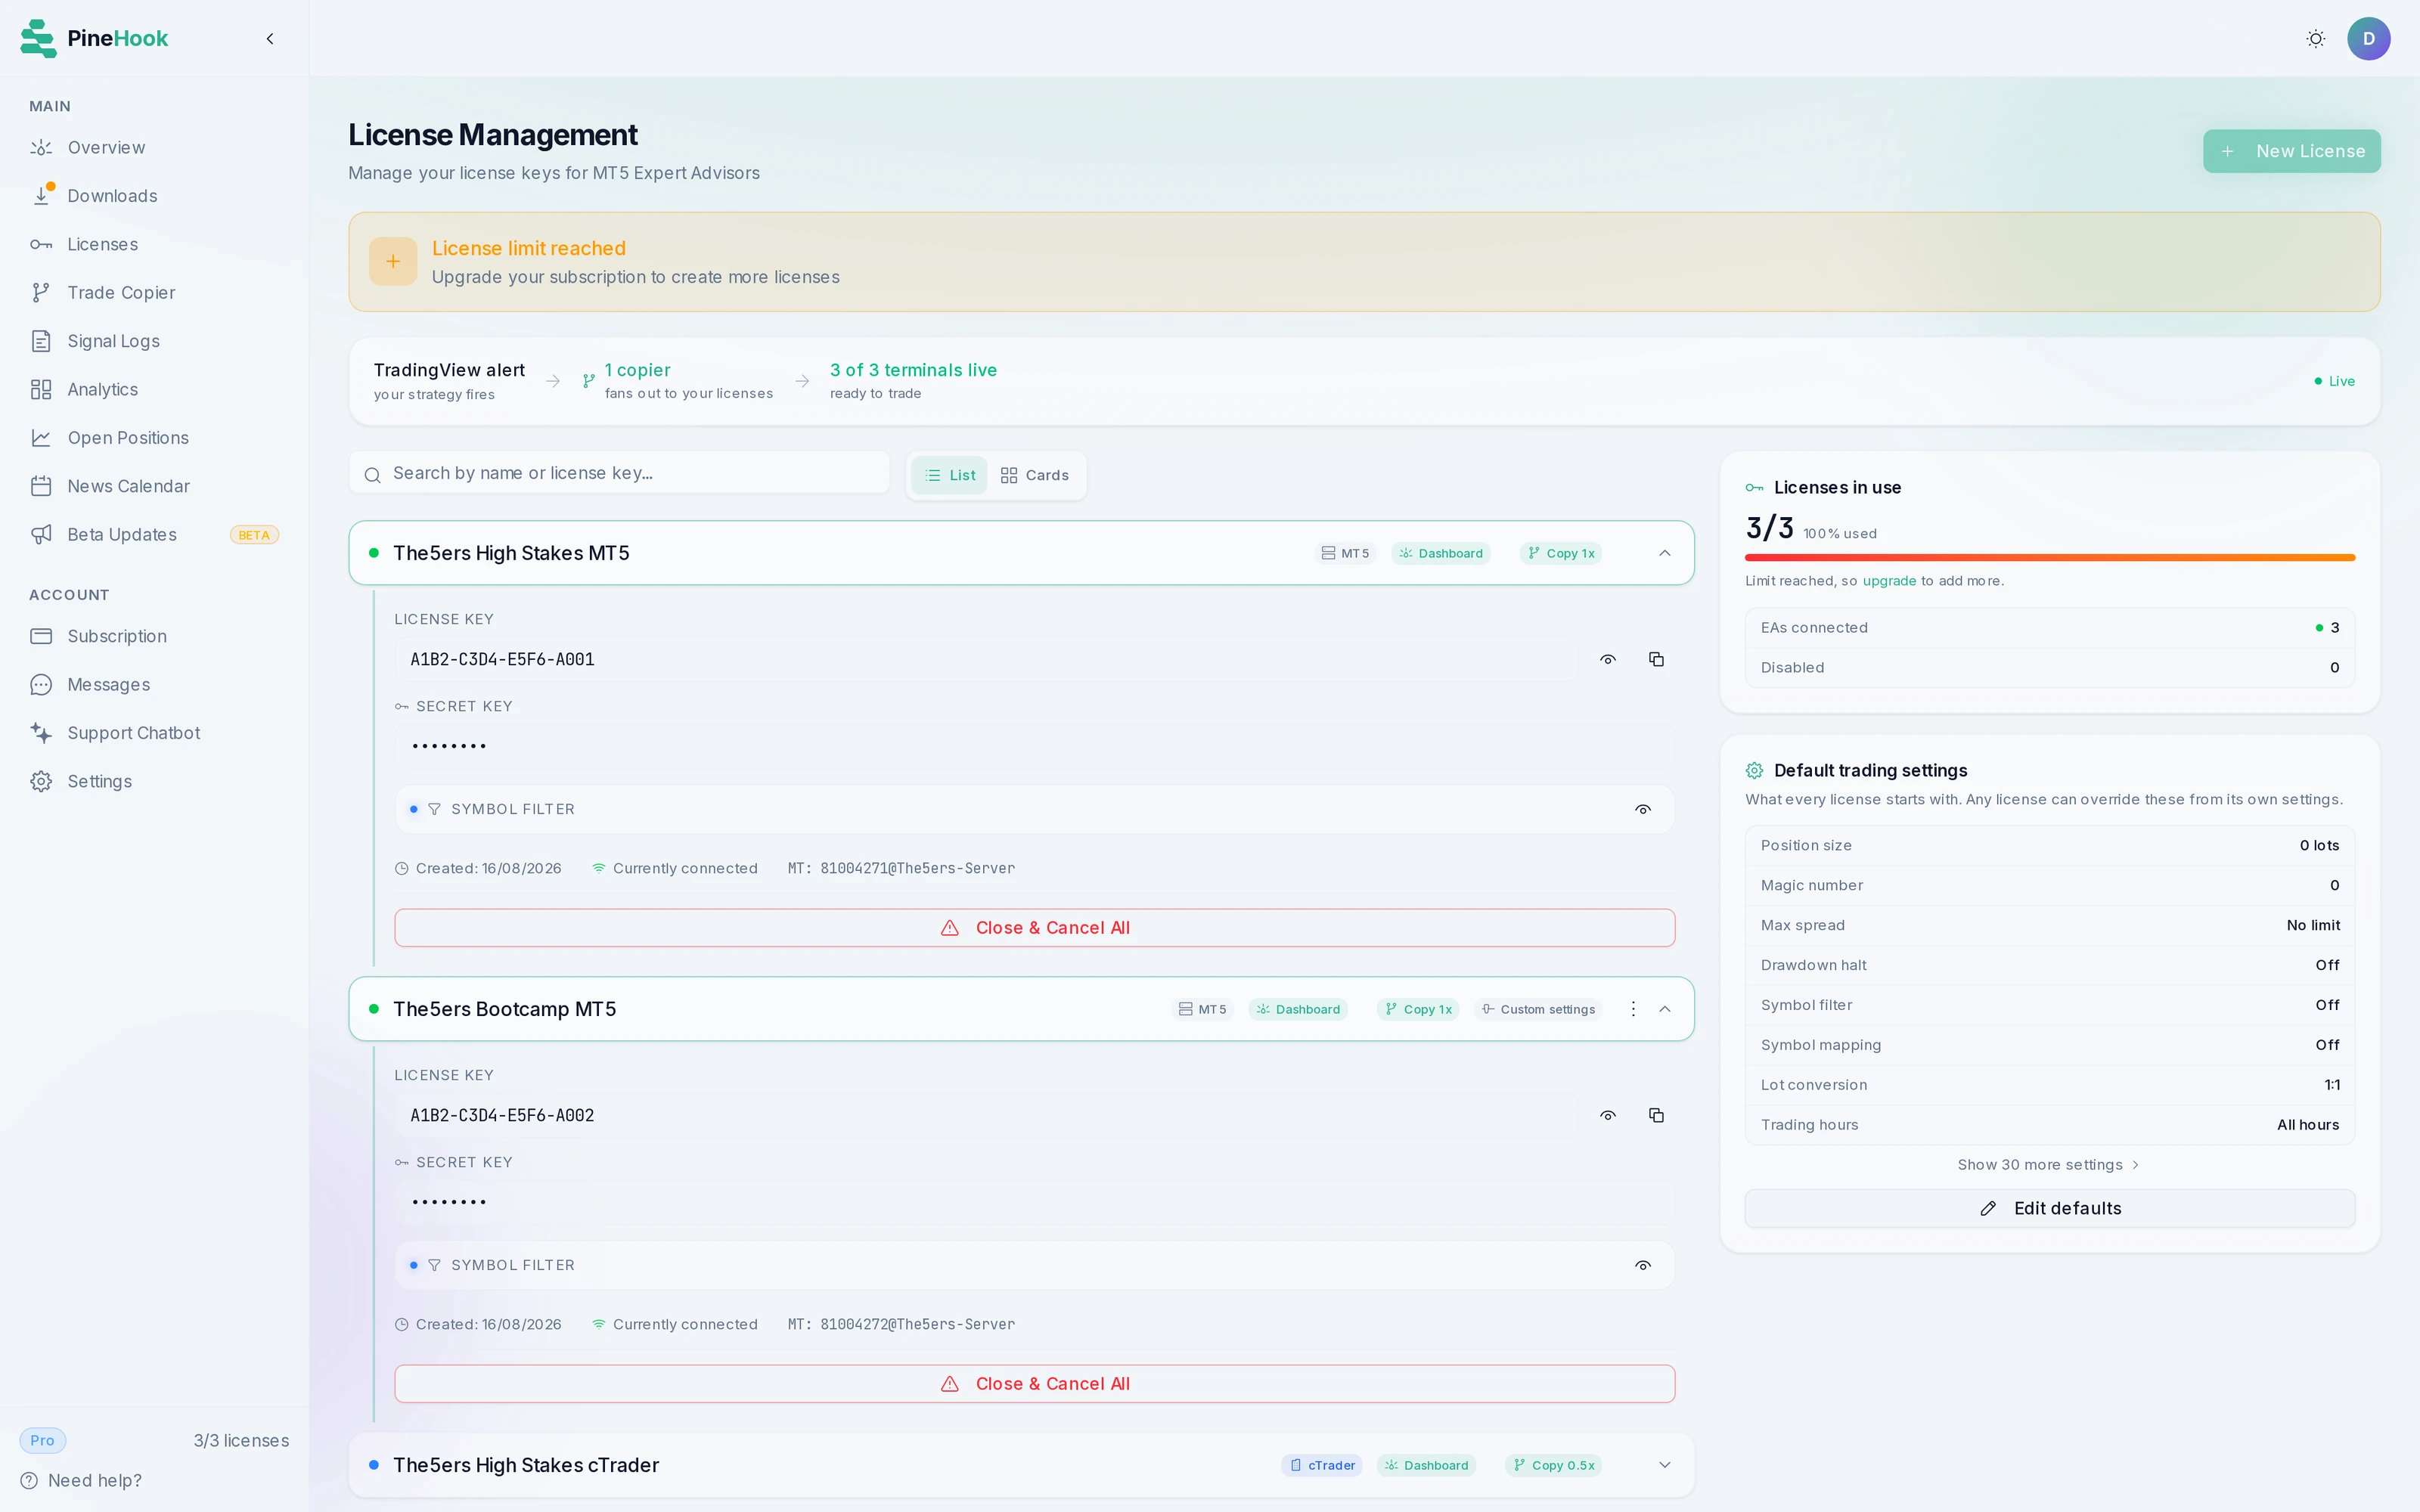
Task: Click the Edit defaults button
Action: tap(2050, 1208)
